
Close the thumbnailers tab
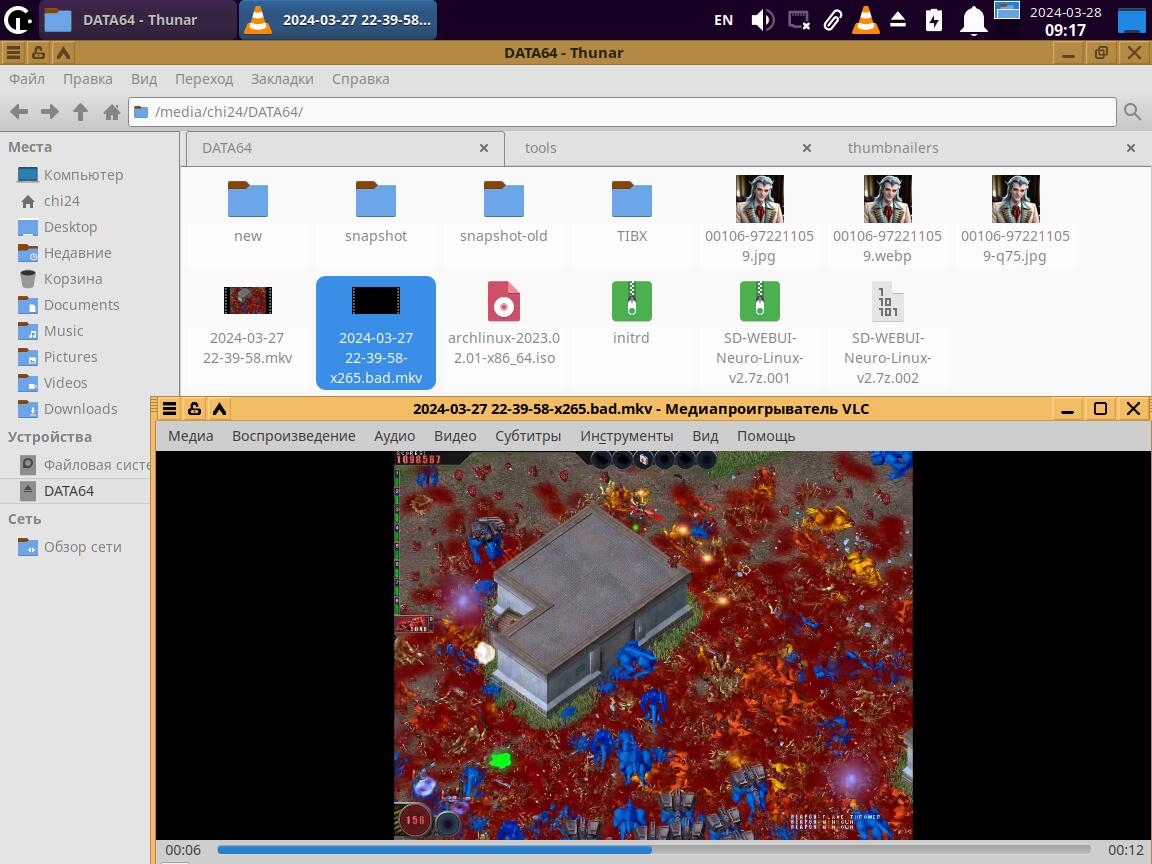pos(1131,148)
